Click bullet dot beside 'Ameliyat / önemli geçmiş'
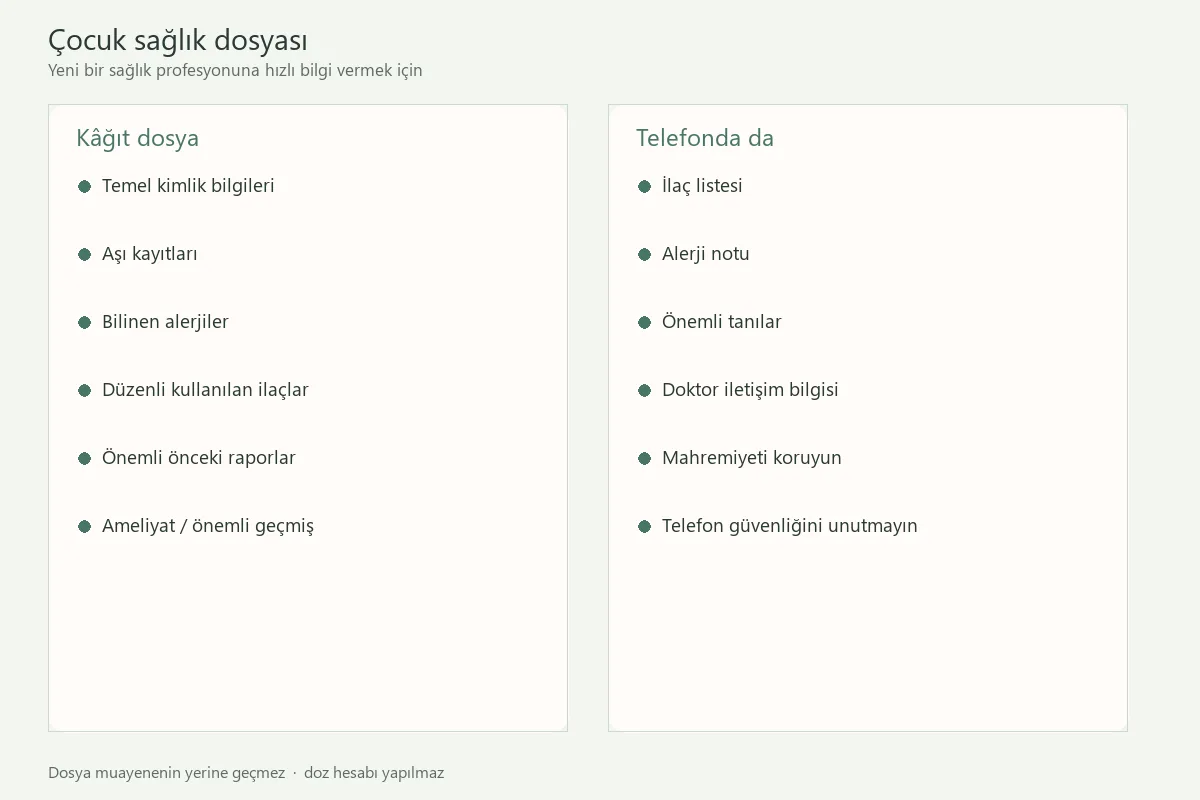Image resolution: width=1200 pixels, height=800 pixels. pyautogui.click(x=85, y=526)
